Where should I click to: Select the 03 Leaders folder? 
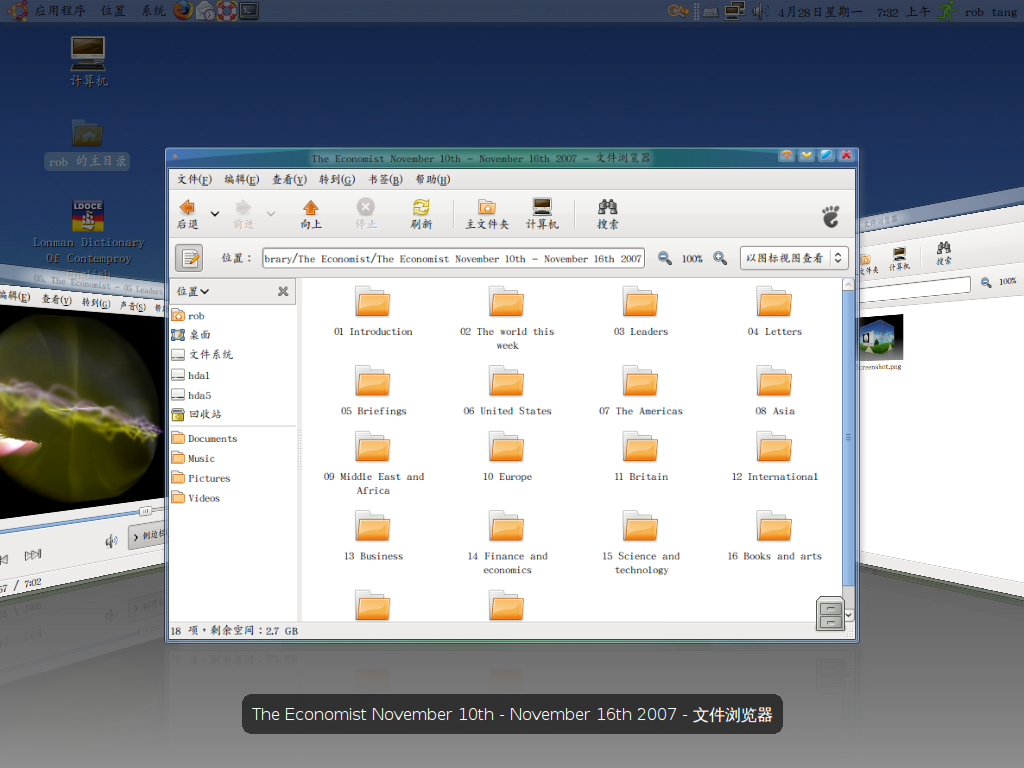pyautogui.click(x=641, y=312)
